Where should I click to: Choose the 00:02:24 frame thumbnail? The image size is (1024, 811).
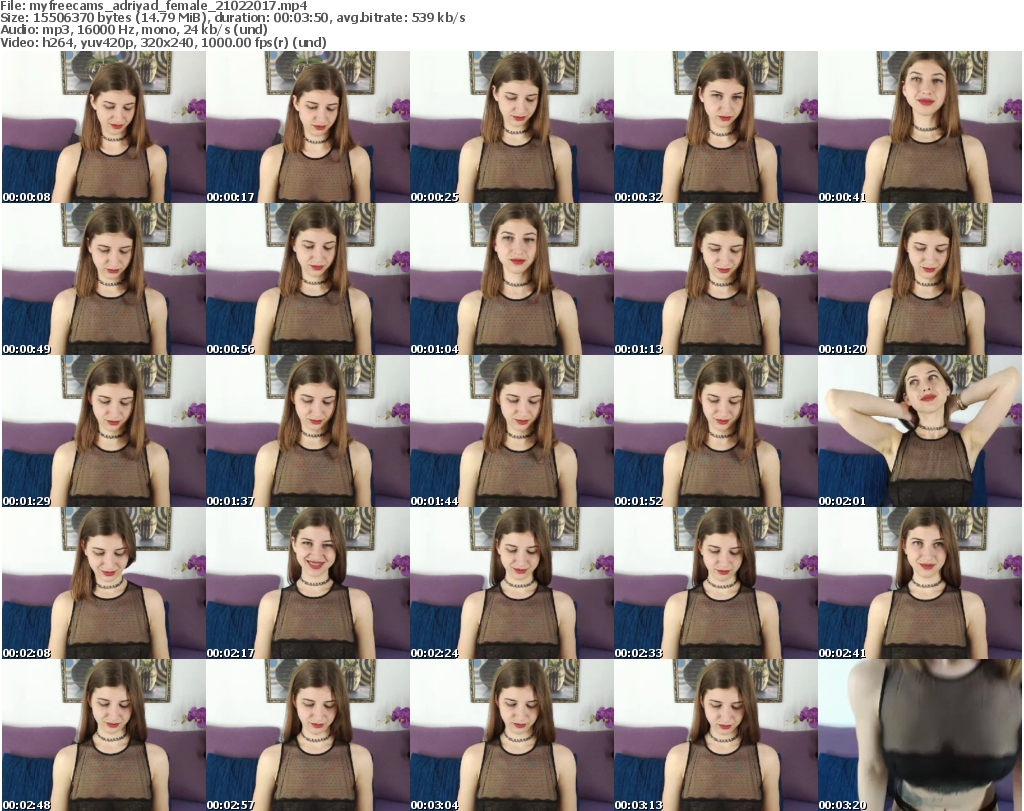[512, 584]
